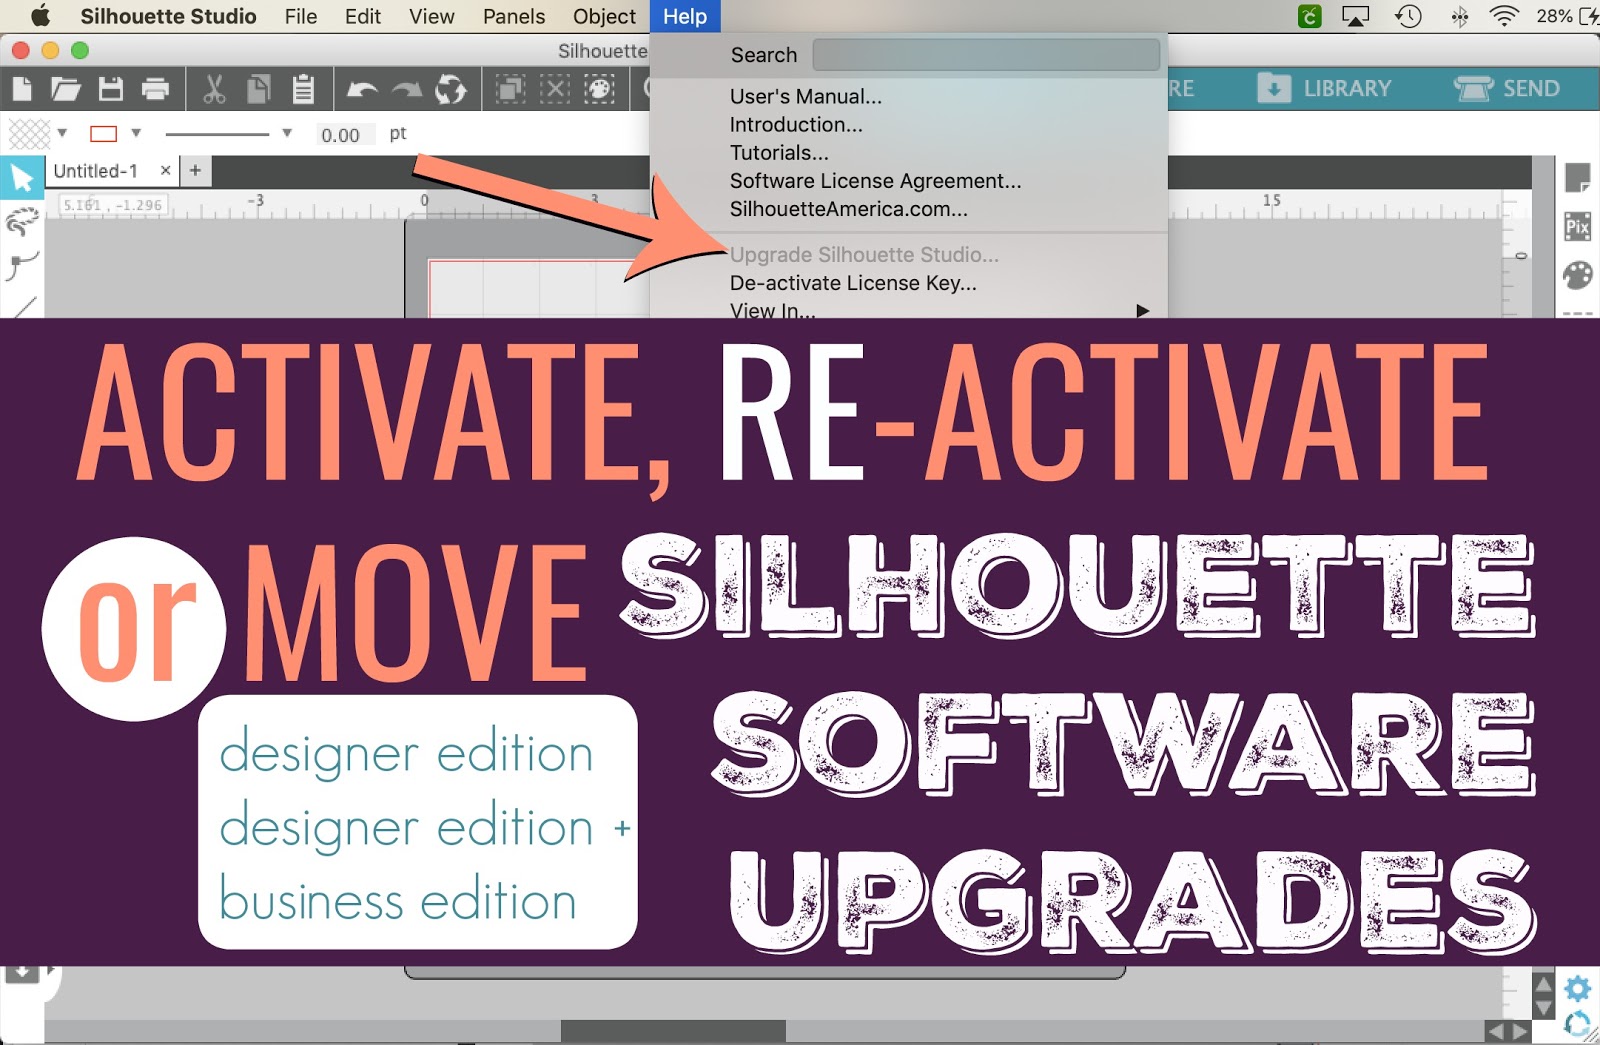Viewport: 1600px width, 1045px height.
Task: Click the scroll right arrow button
Action: click(1520, 1031)
